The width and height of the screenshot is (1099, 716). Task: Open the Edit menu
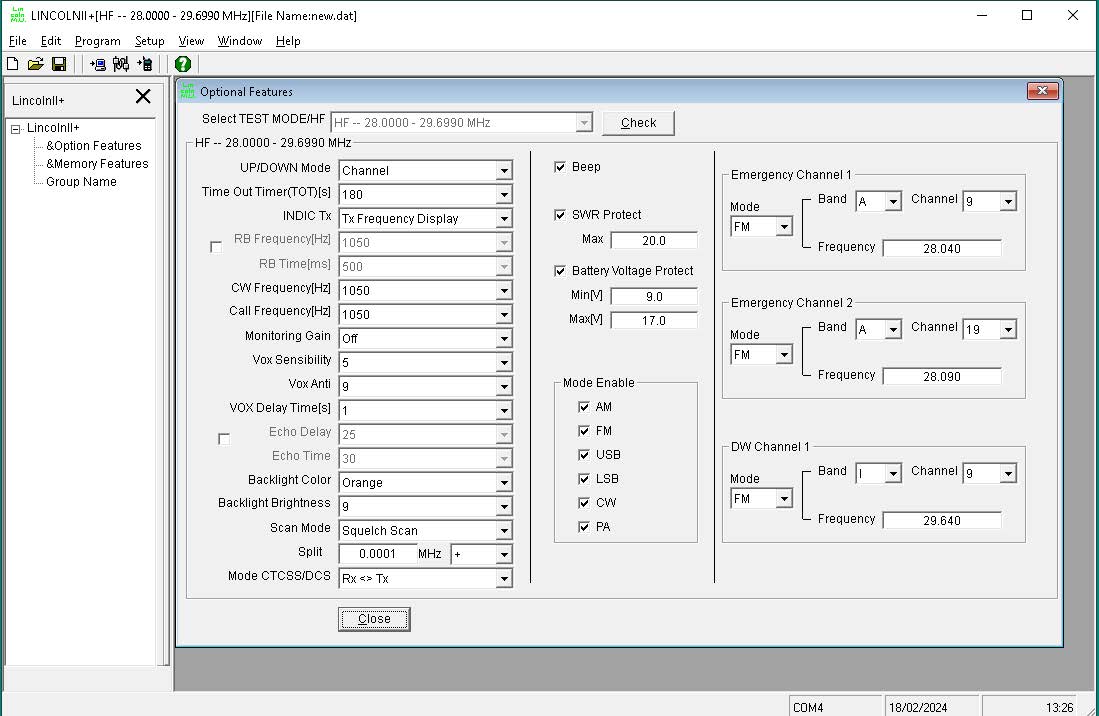click(50, 41)
